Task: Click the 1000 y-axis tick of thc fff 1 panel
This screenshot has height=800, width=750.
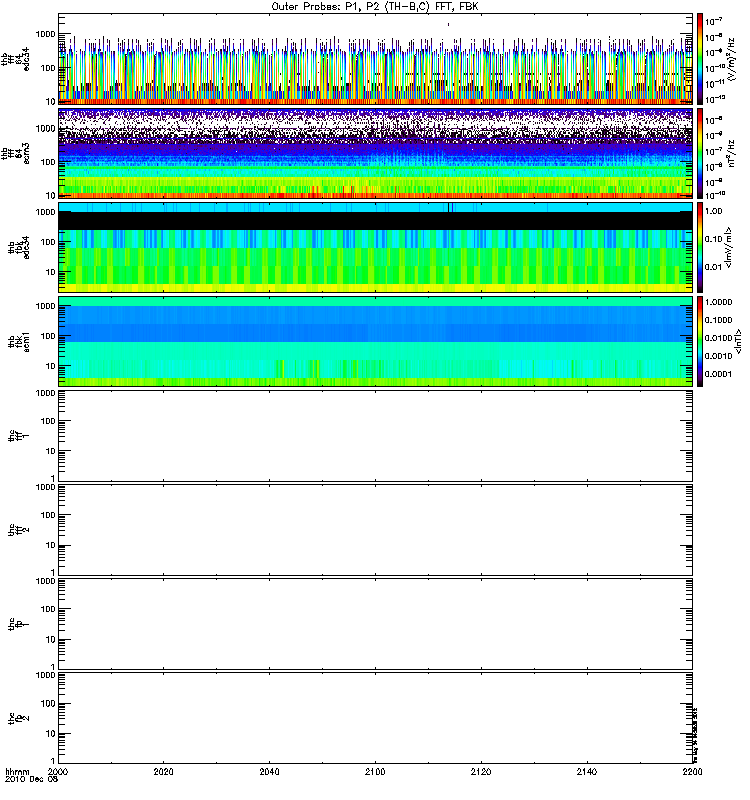Action: point(45,393)
